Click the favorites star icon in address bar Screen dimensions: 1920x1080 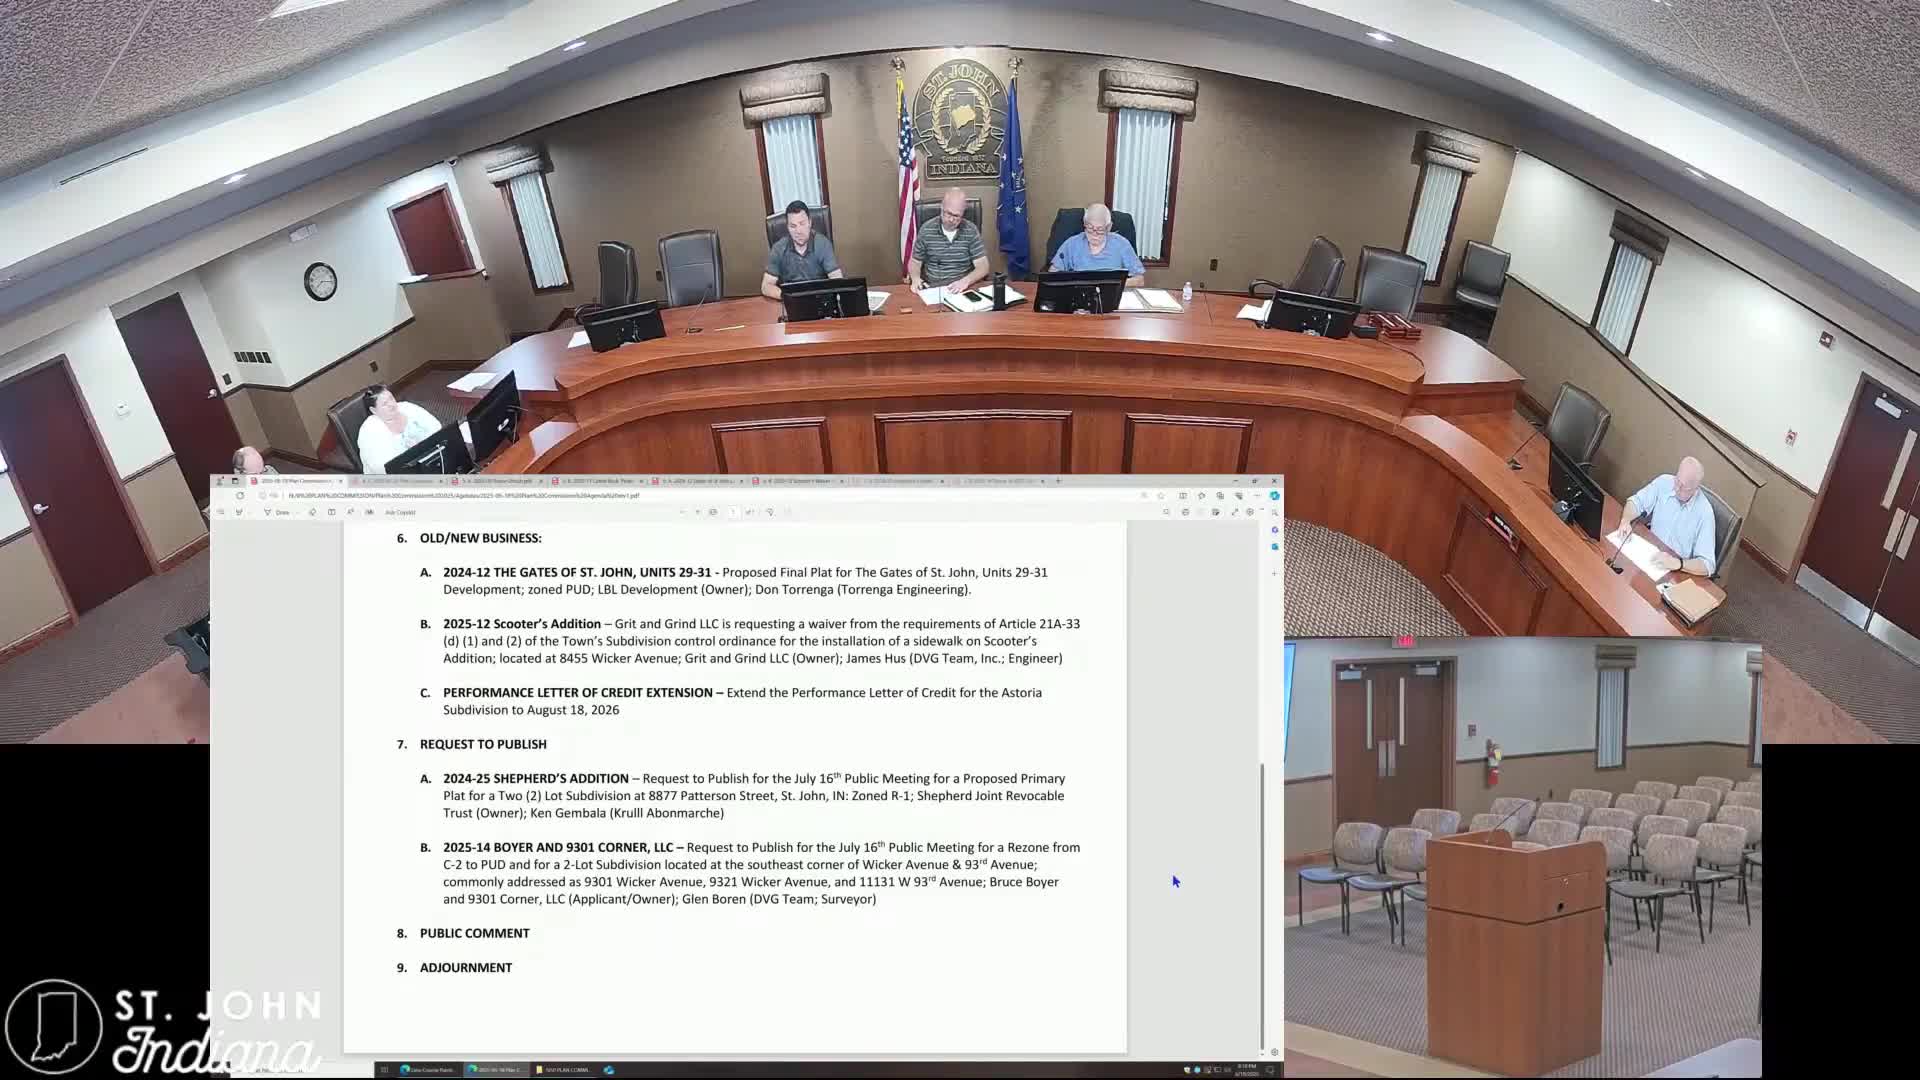(x=1161, y=495)
